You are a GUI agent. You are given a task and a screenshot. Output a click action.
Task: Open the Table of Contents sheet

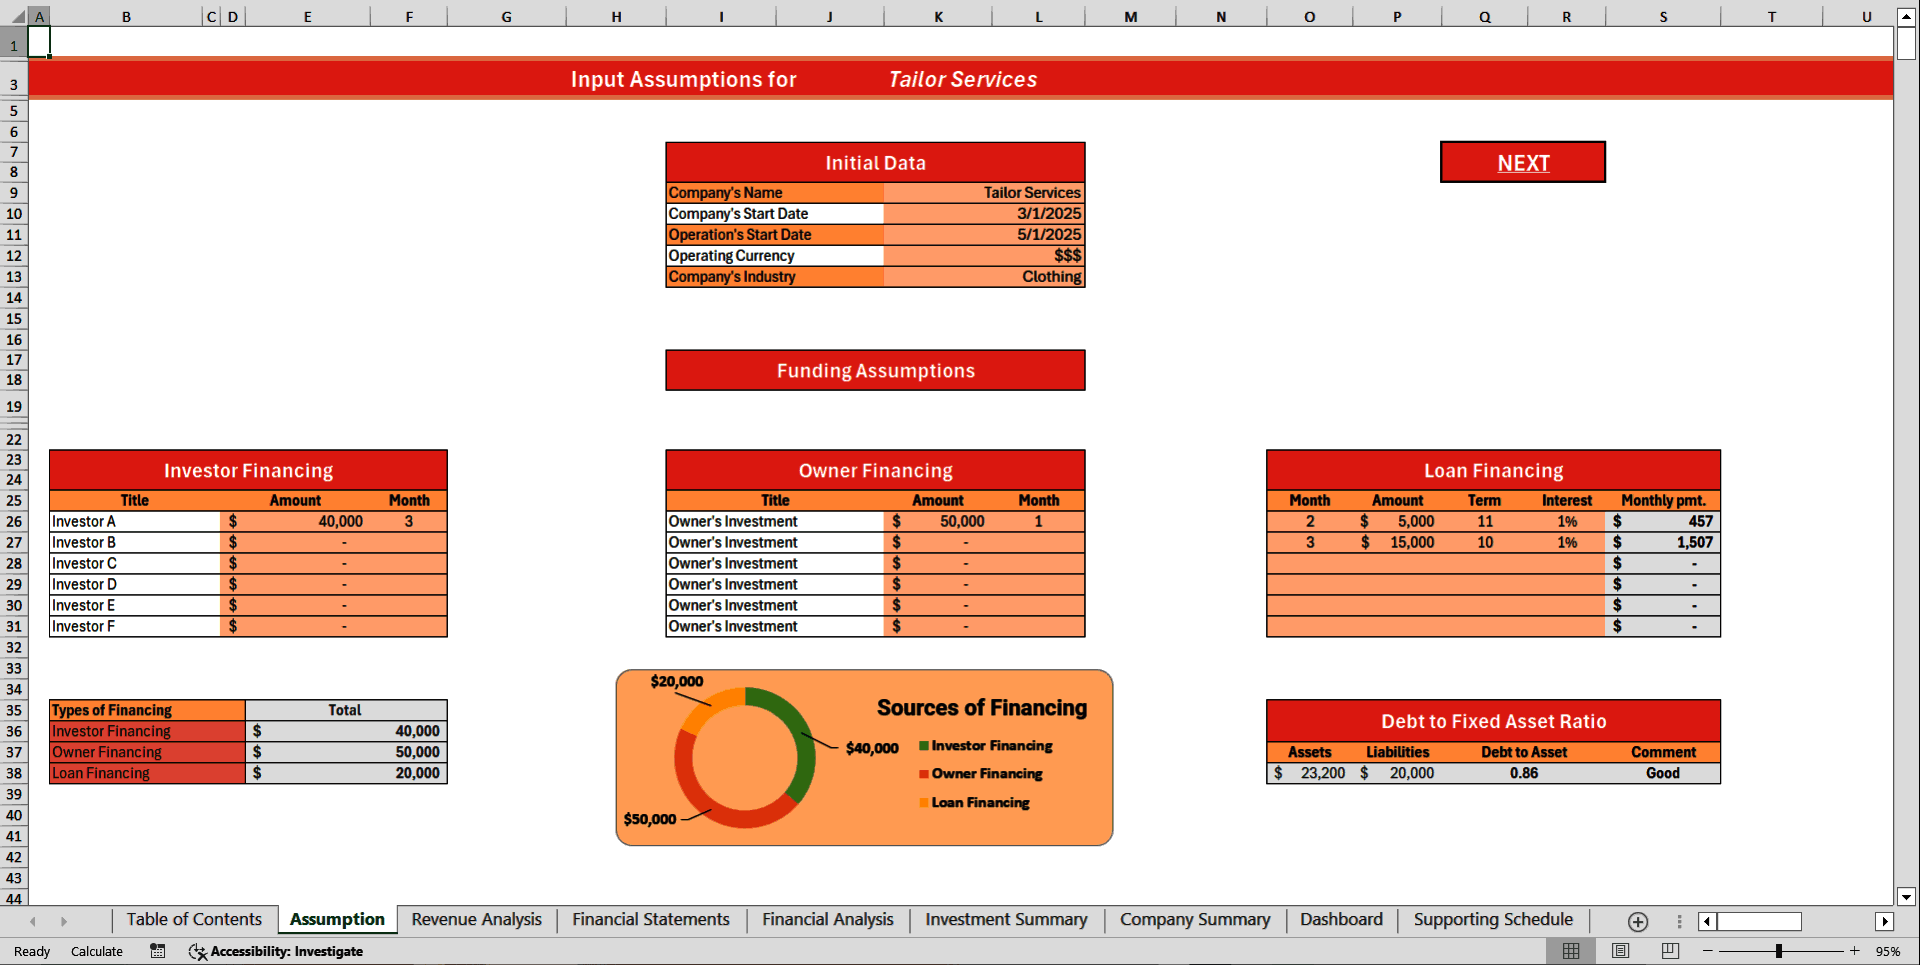[x=195, y=919]
